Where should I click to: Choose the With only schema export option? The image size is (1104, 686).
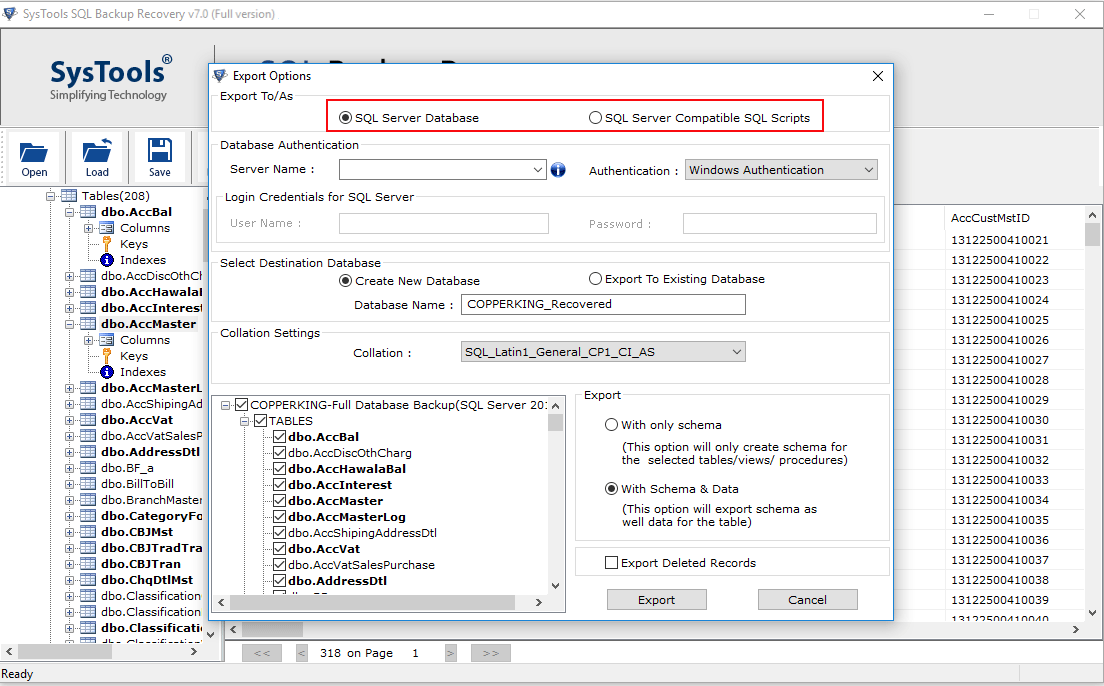click(x=611, y=424)
